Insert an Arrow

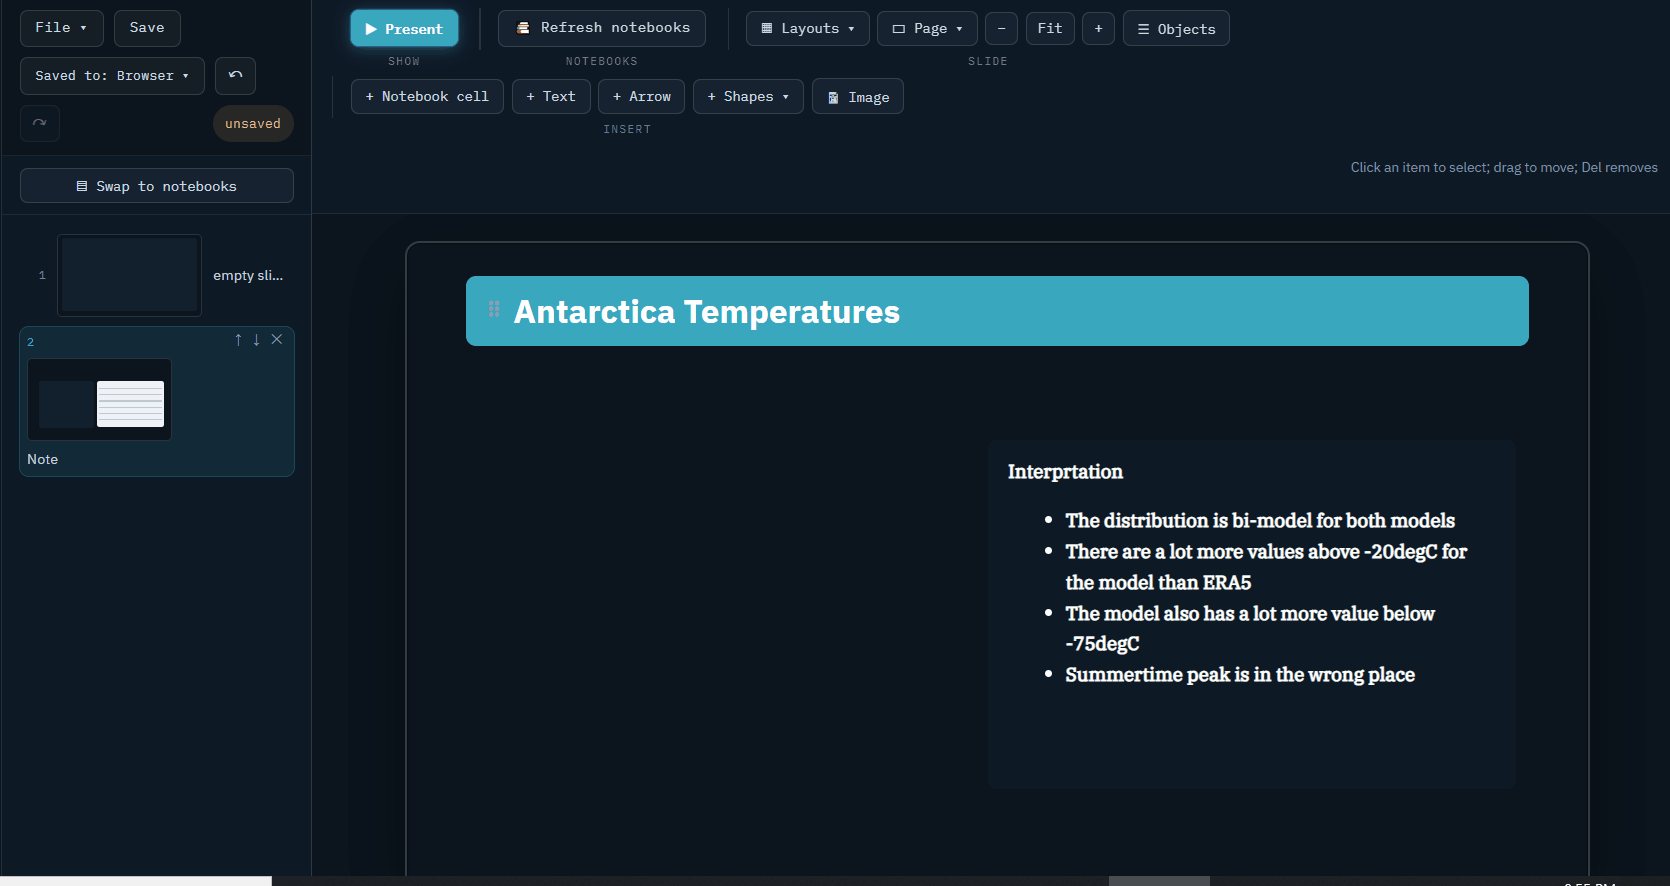pos(641,97)
